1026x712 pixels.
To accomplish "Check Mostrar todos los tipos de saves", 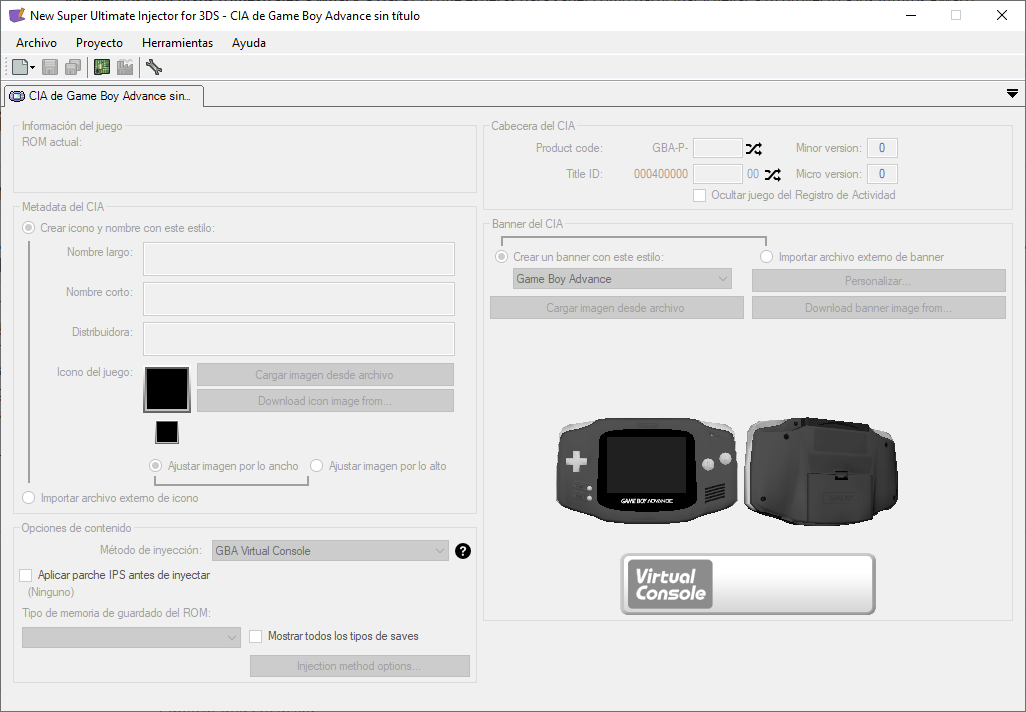I will pos(256,636).
